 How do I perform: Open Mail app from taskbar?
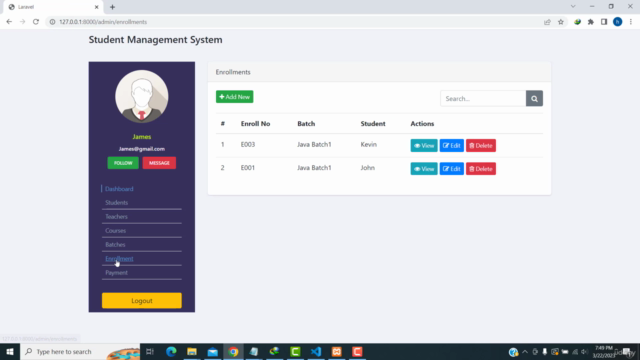(x=213, y=351)
